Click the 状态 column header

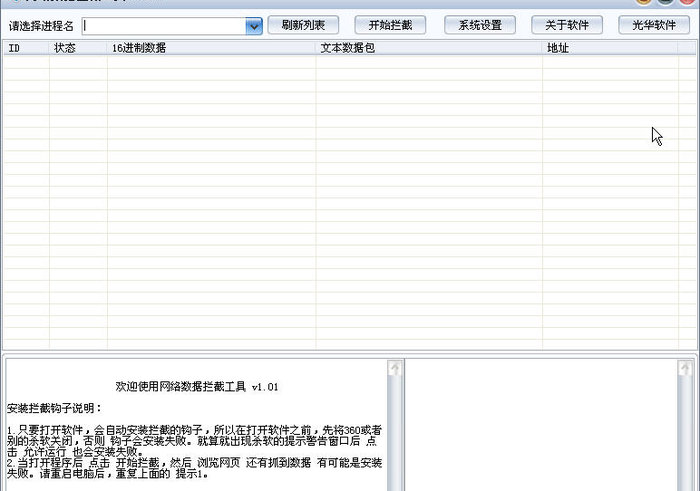(x=78, y=48)
